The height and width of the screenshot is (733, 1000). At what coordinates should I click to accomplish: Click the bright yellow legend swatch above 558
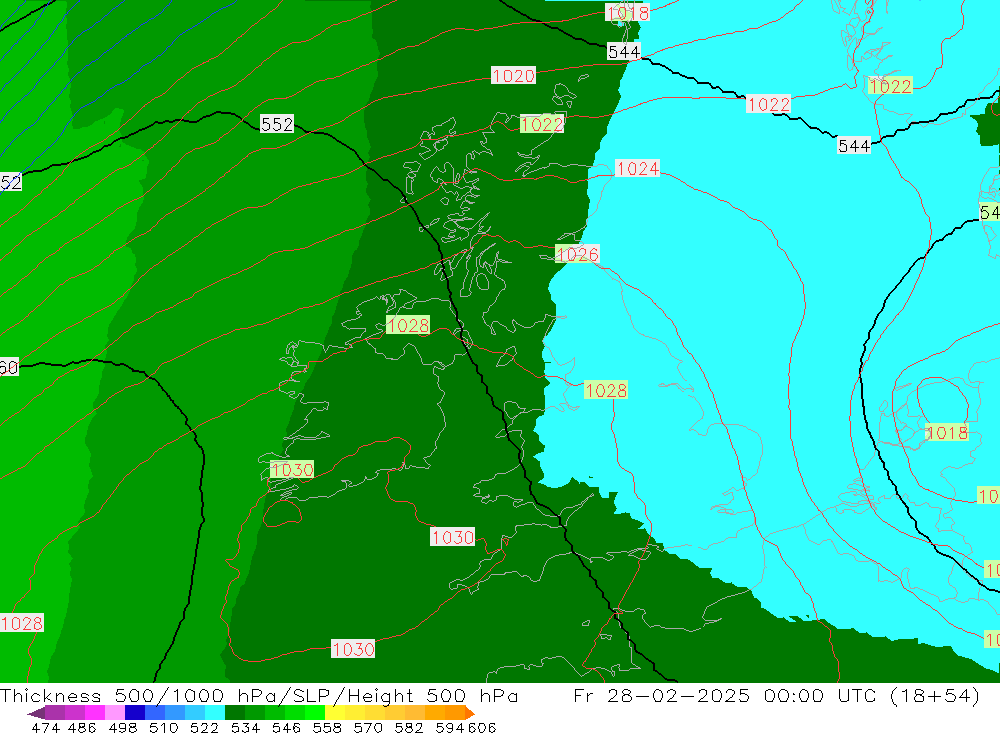[335, 713]
